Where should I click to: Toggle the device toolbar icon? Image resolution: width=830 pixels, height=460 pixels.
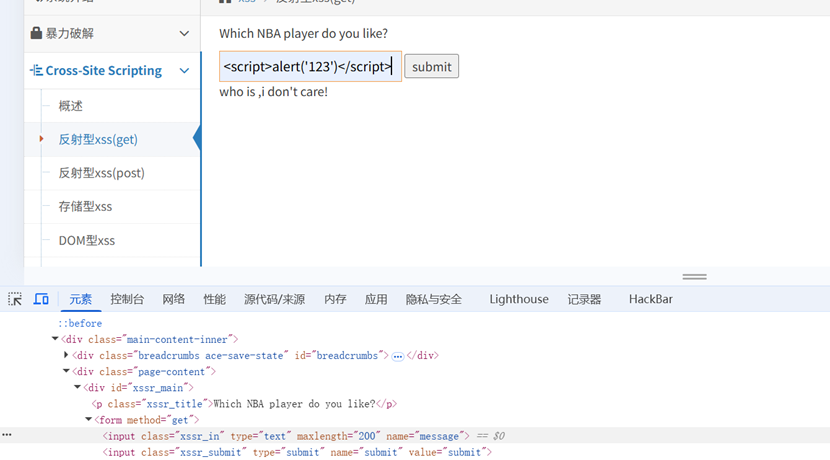[41, 299]
